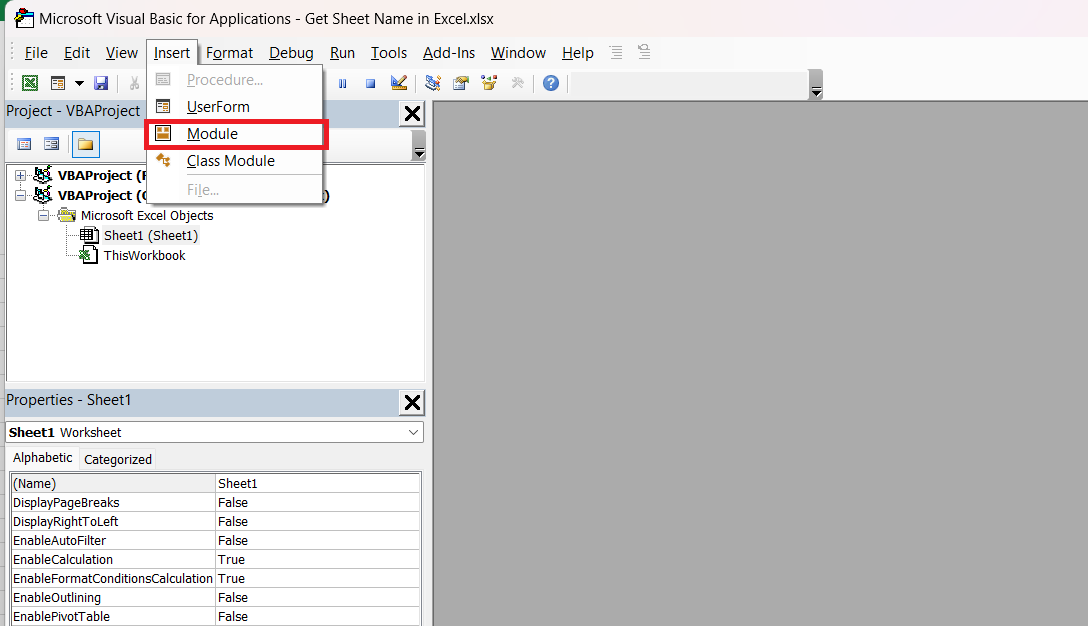Click EnableCalculation value True
Screen dimensions: 1088x626
(x=318, y=559)
